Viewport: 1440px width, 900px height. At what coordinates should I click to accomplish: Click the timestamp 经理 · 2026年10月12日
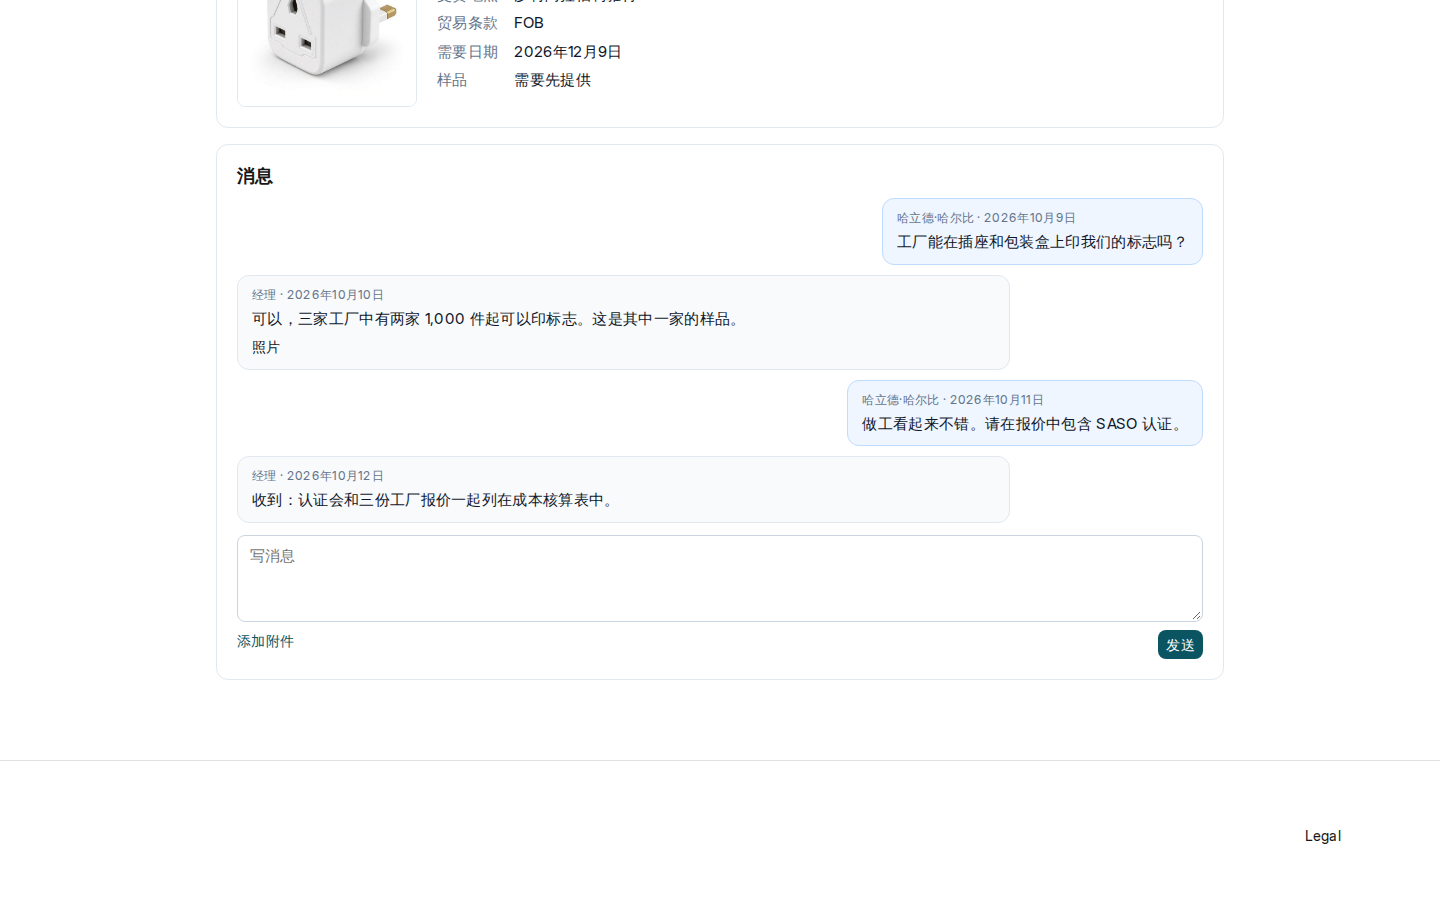coord(318,476)
